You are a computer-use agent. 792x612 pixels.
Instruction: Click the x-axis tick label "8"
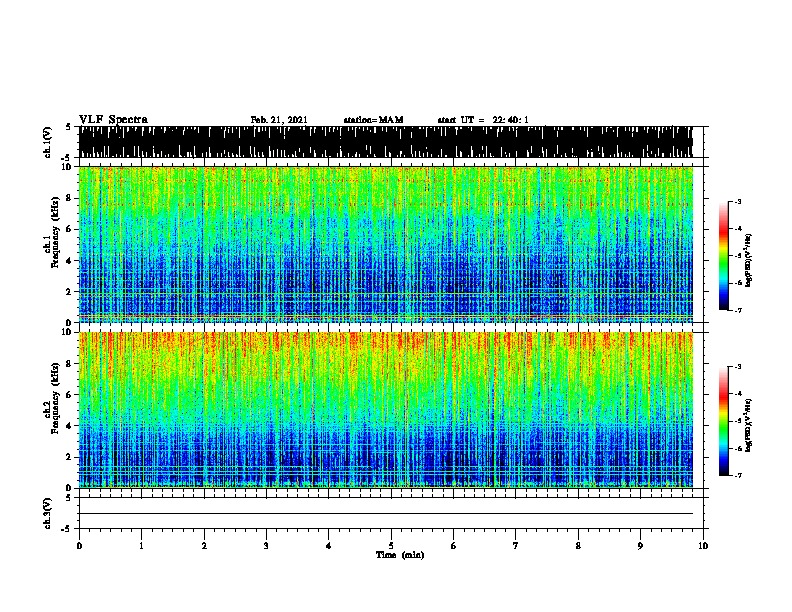point(578,546)
